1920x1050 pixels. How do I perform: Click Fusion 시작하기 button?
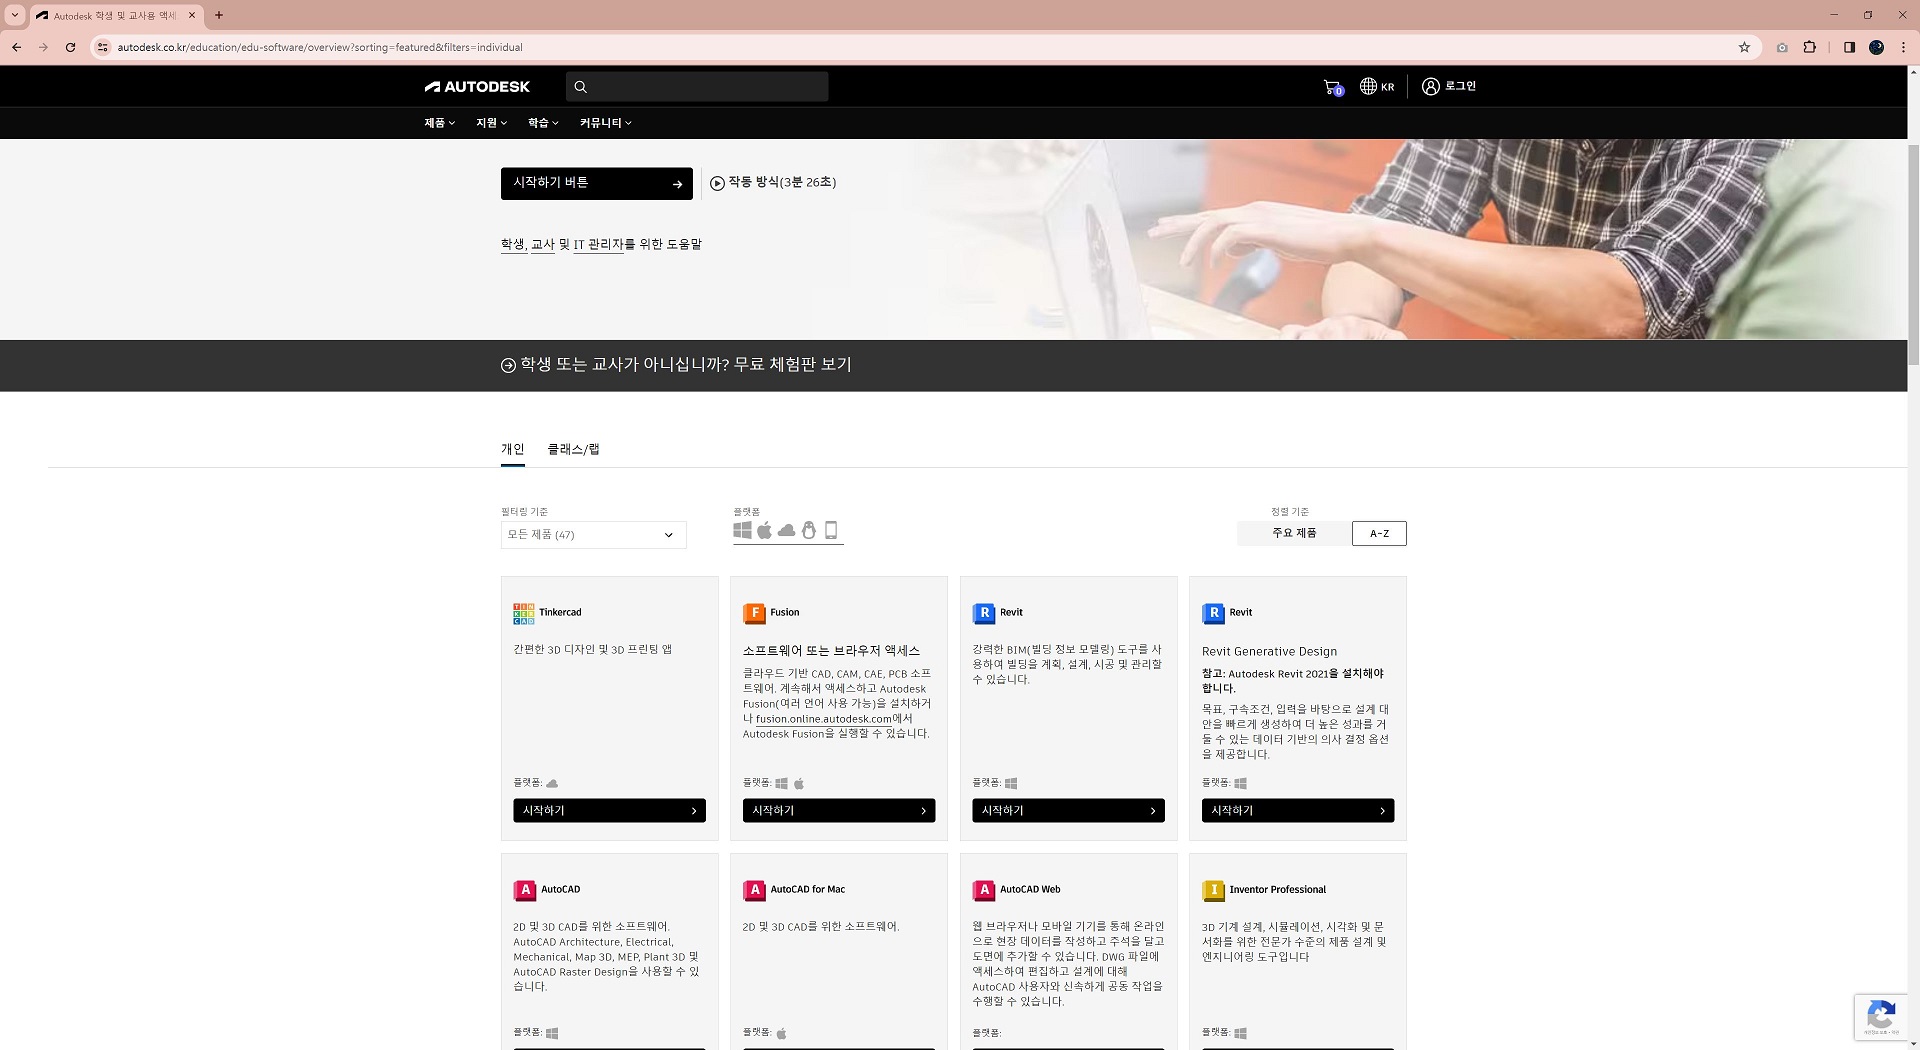coord(839,811)
